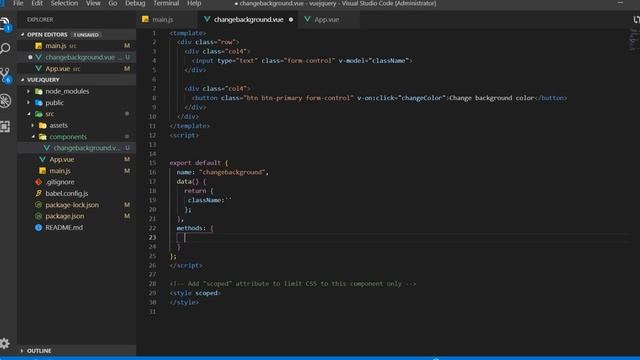Viewport: 640px width, 360px height.
Task: Click the Vue icon on changebackground.vue tab
Action: pos(207,19)
